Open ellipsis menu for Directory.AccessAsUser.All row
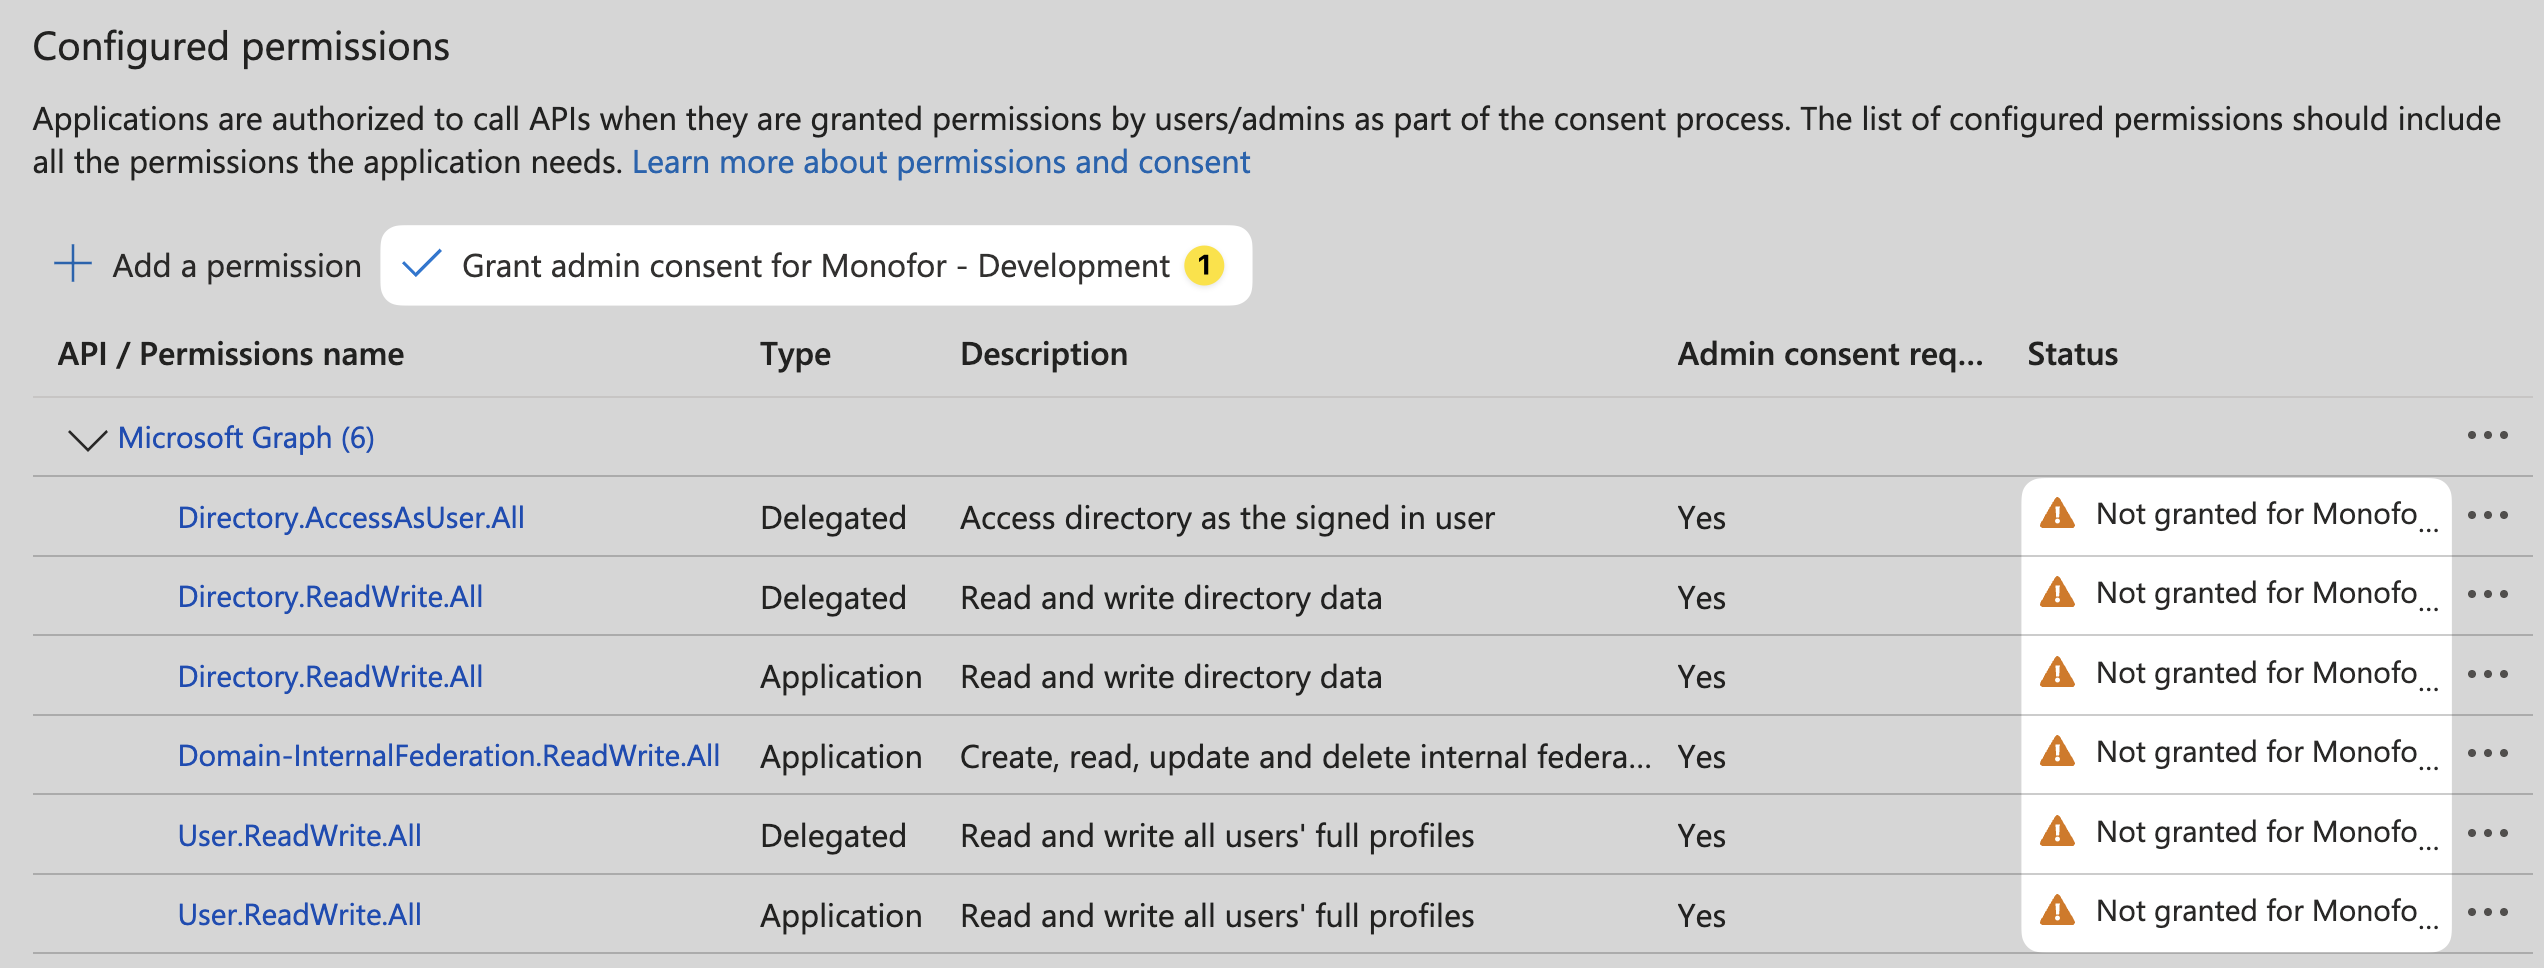Viewport: 2544px width, 968px height. coord(2487,516)
